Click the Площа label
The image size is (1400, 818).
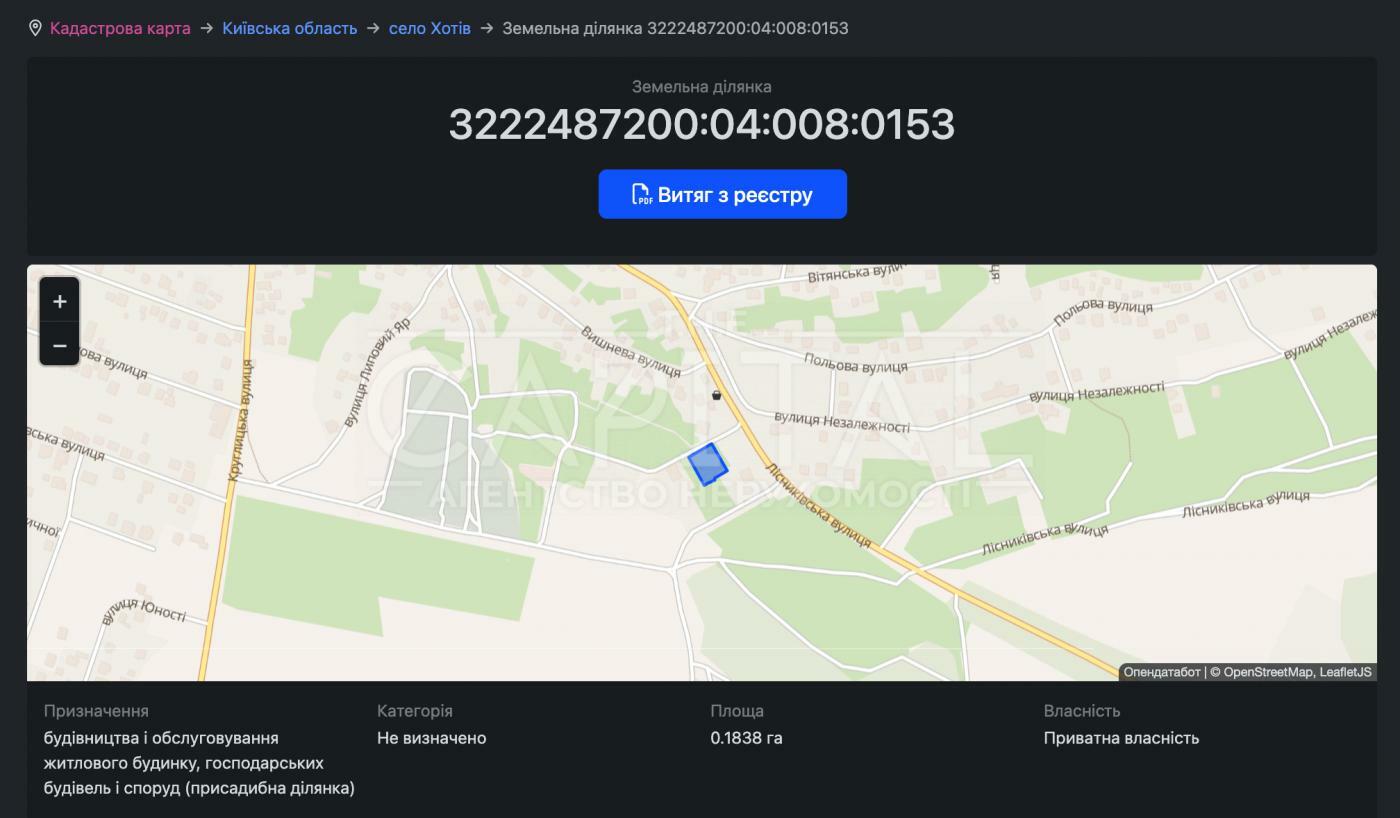coord(737,711)
